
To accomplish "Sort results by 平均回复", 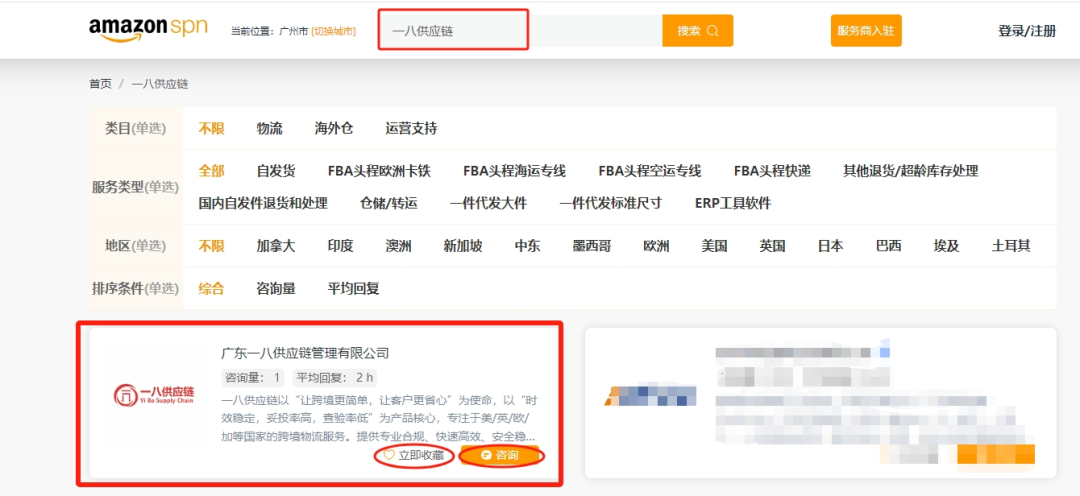I will click(x=353, y=289).
